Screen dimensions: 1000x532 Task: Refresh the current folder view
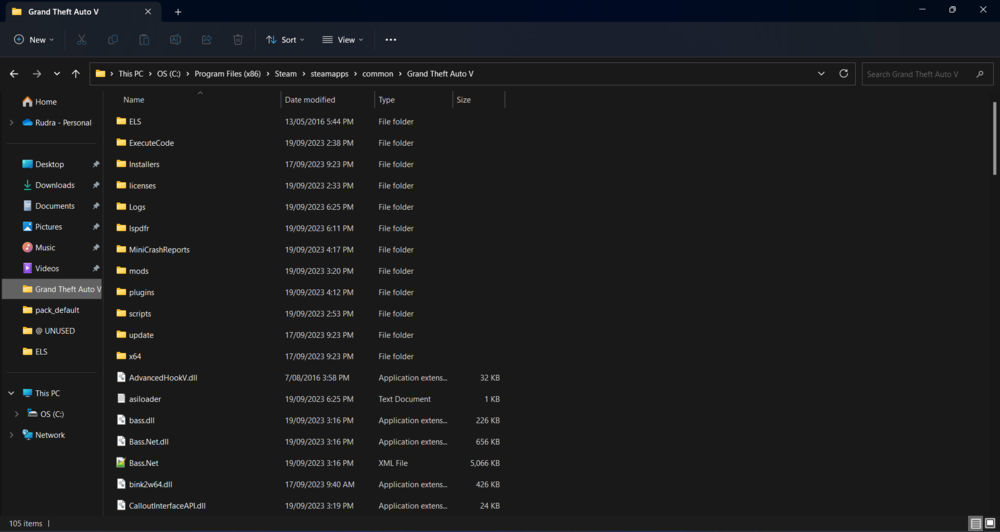[x=844, y=74]
